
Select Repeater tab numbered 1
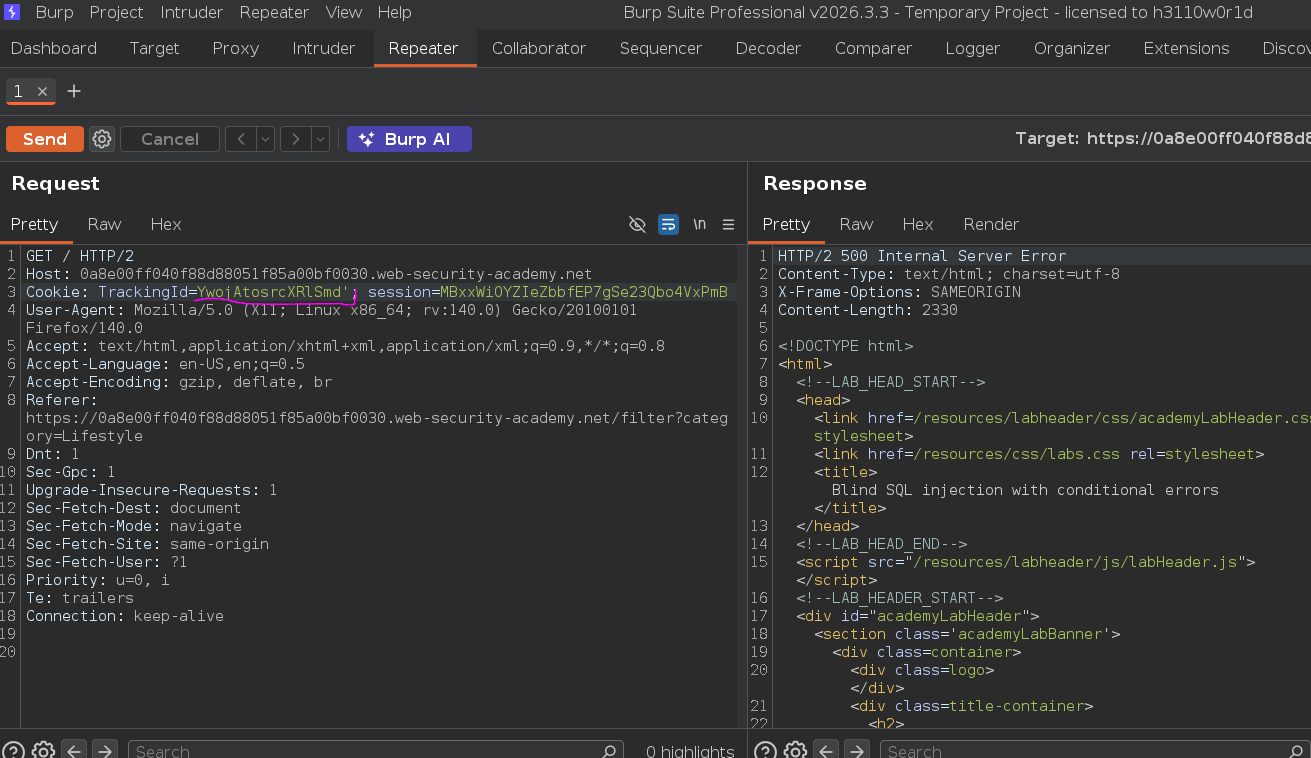coord(18,91)
